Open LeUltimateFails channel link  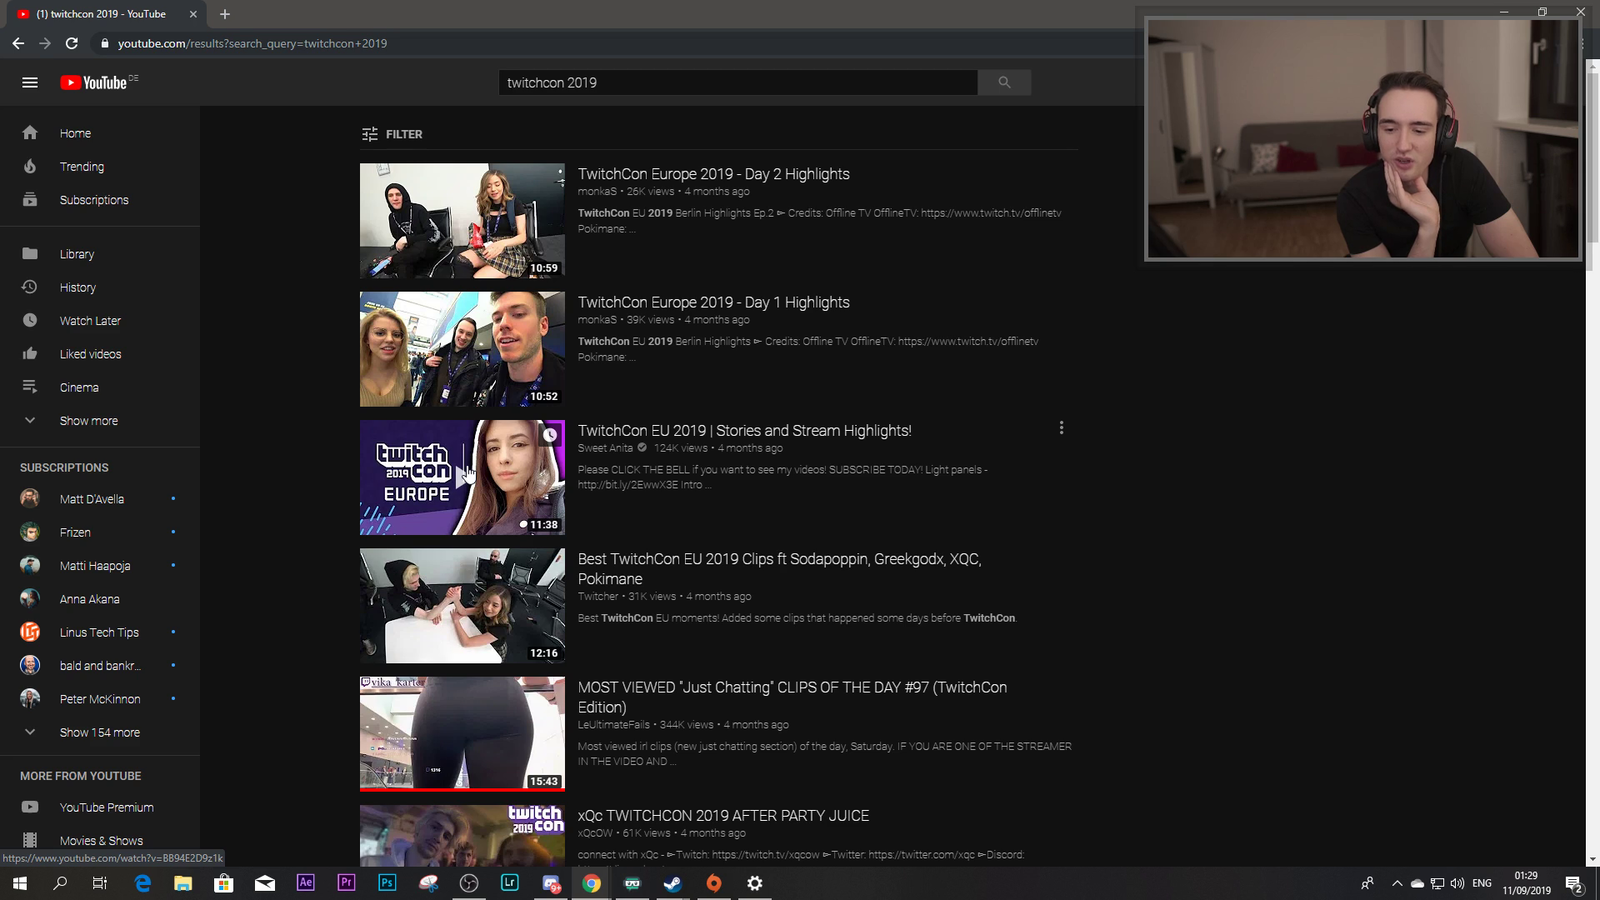[614, 725]
